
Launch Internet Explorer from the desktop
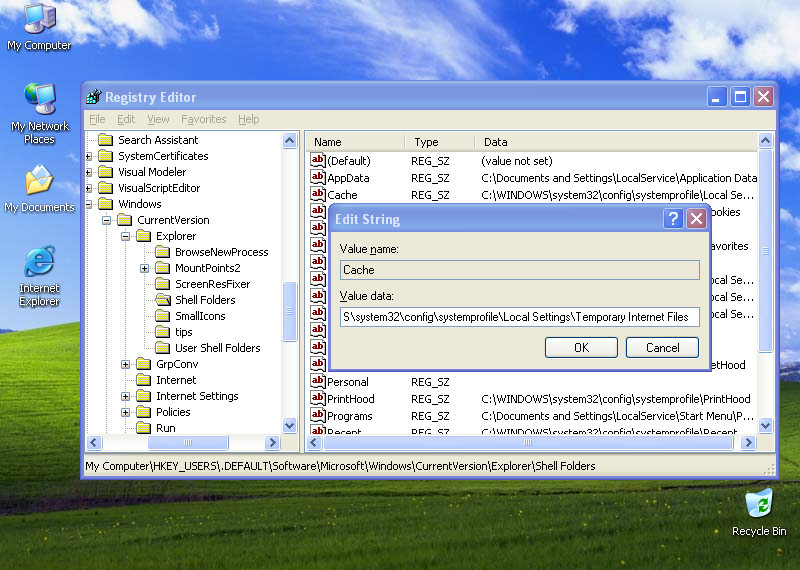tap(39, 276)
